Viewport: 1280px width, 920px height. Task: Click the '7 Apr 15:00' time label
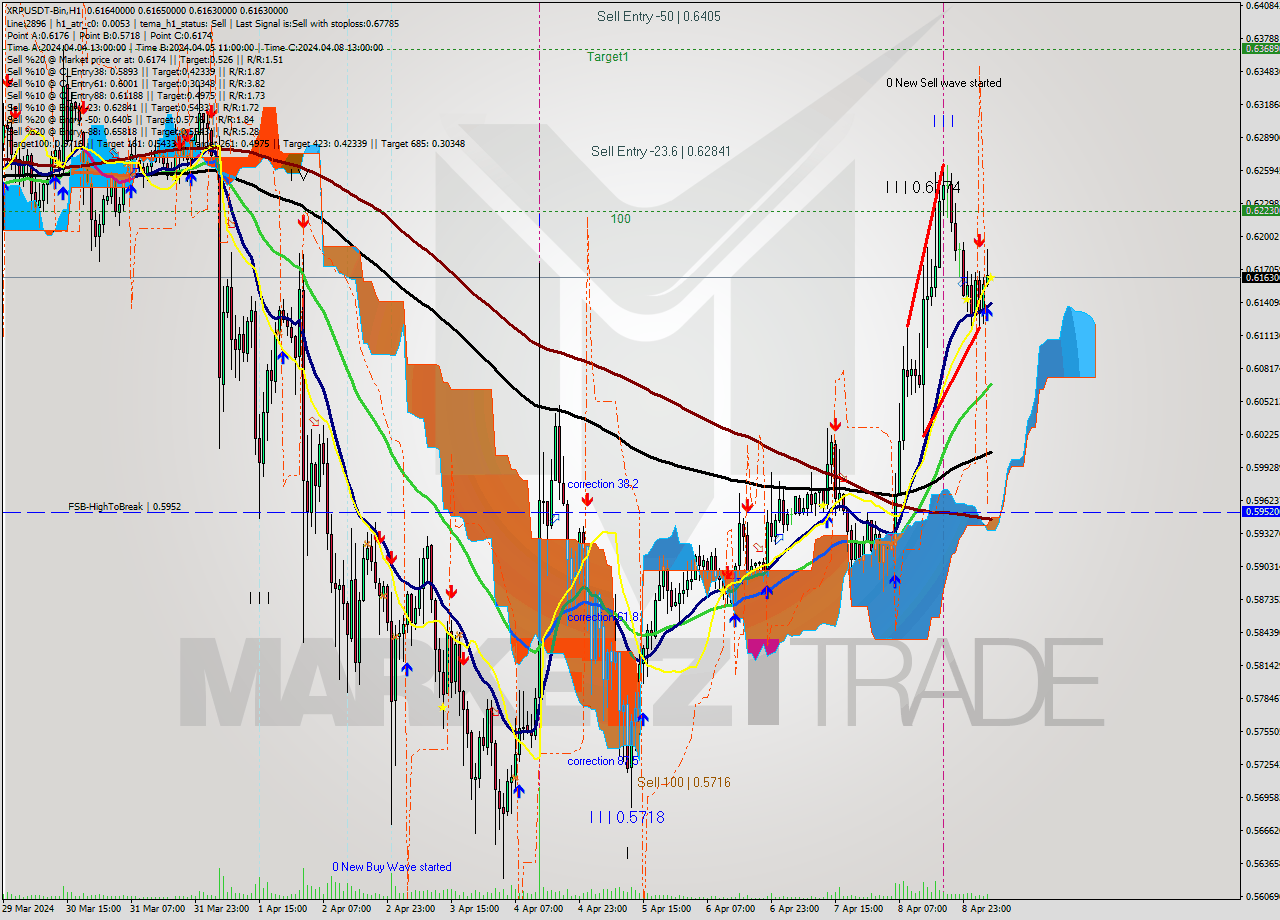859,909
